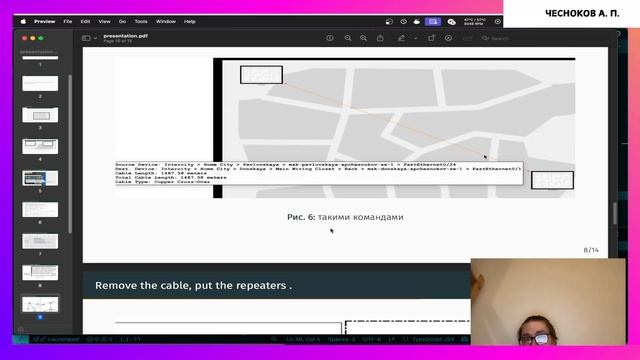Click 'Ln 38, Col 5' in editor status bar

pos(303,339)
